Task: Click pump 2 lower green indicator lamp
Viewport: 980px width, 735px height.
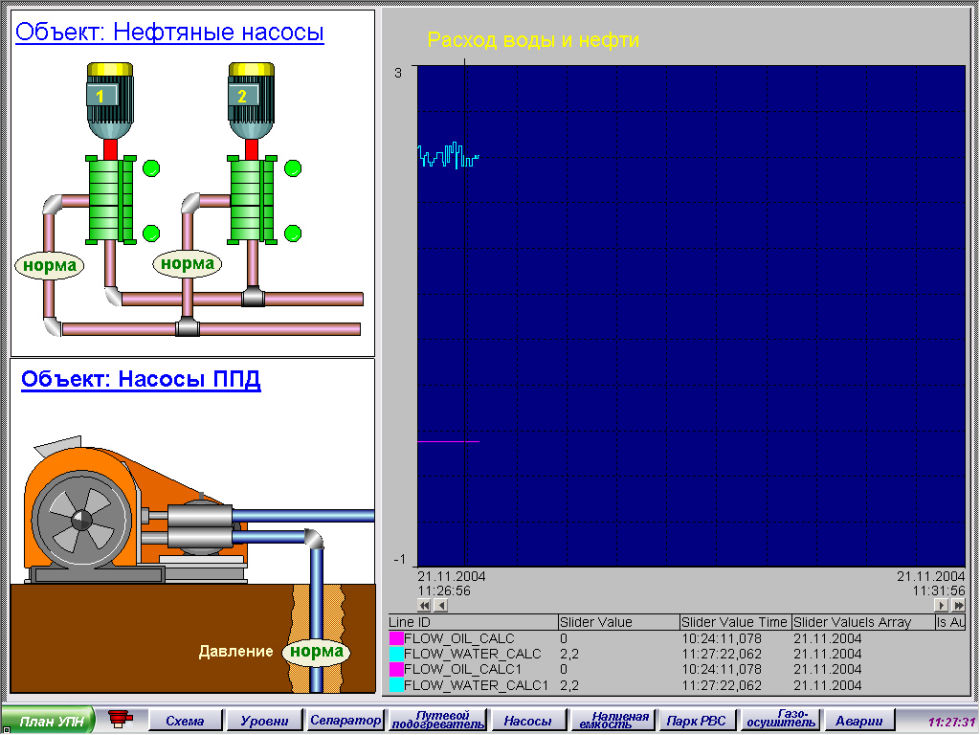Action: (x=293, y=233)
